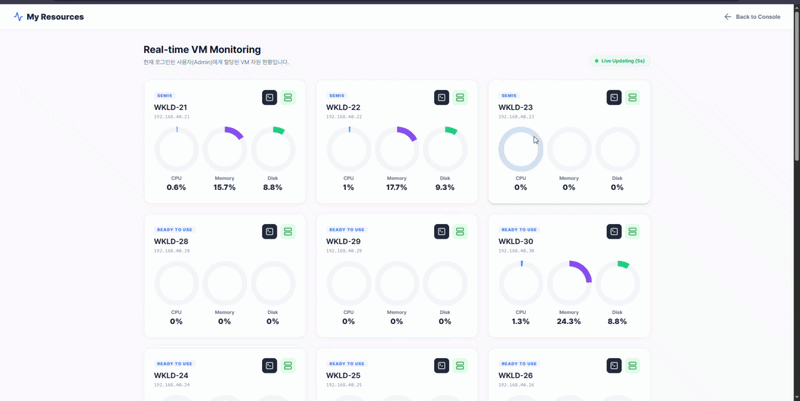The width and height of the screenshot is (800, 401).
Task: Click the green server icon on WKLD-23
Action: [633, 97]
